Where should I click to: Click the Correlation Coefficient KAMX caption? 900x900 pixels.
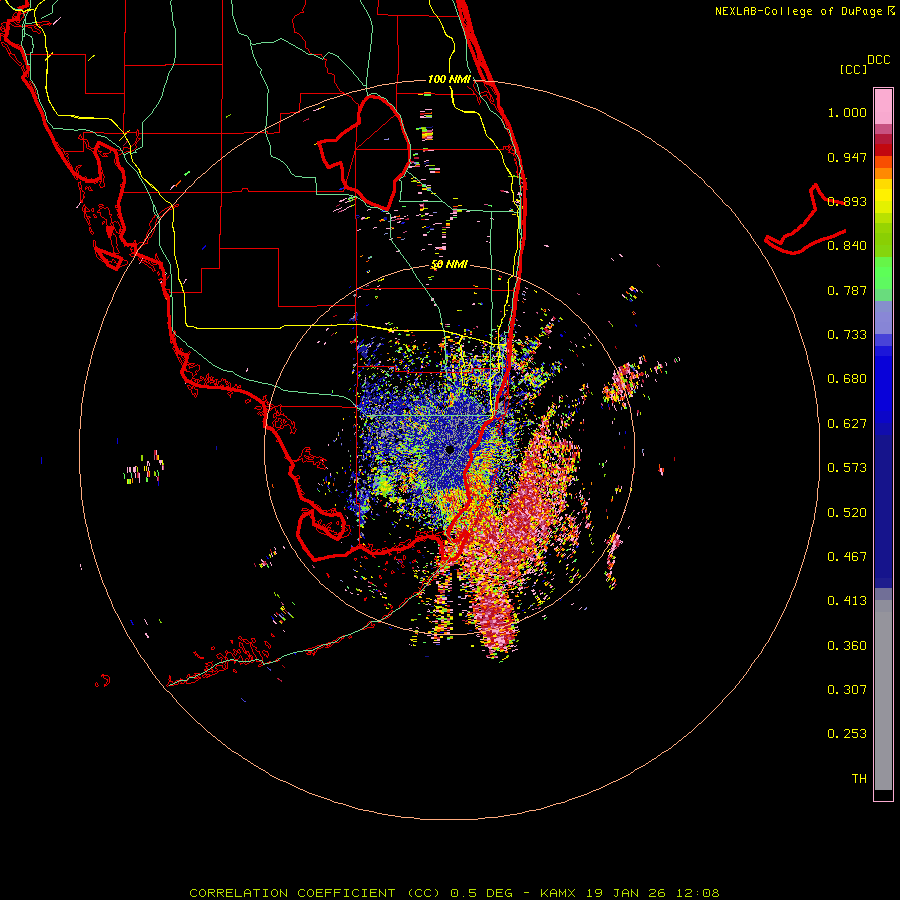tap(454, 893)
